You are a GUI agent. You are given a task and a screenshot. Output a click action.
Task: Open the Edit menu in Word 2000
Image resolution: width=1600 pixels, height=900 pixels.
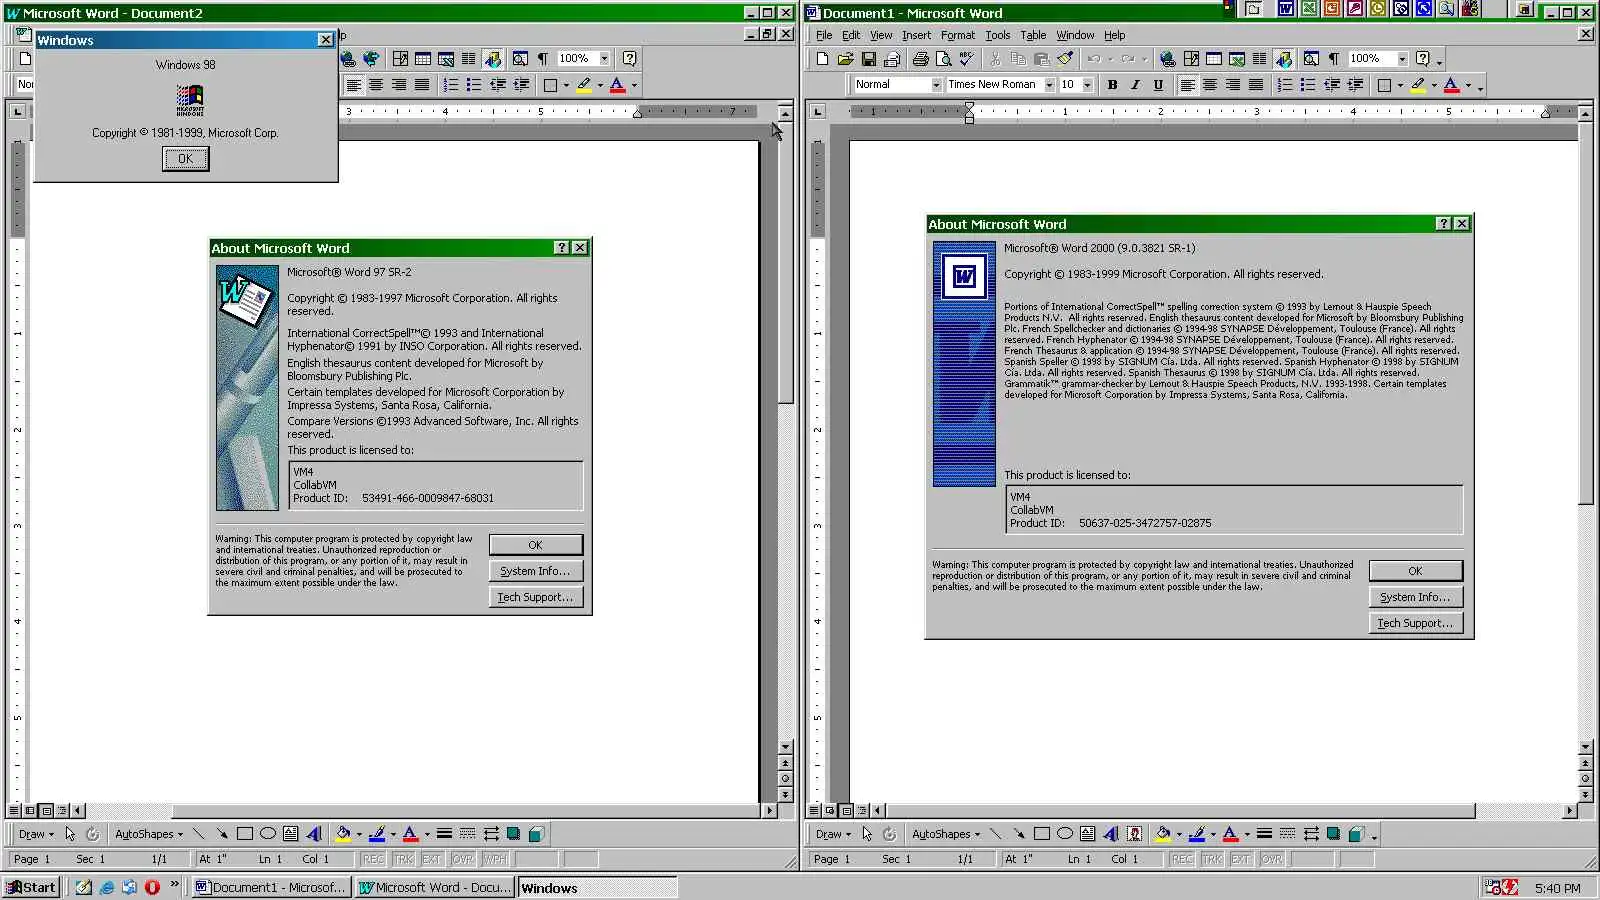[851, 35]
